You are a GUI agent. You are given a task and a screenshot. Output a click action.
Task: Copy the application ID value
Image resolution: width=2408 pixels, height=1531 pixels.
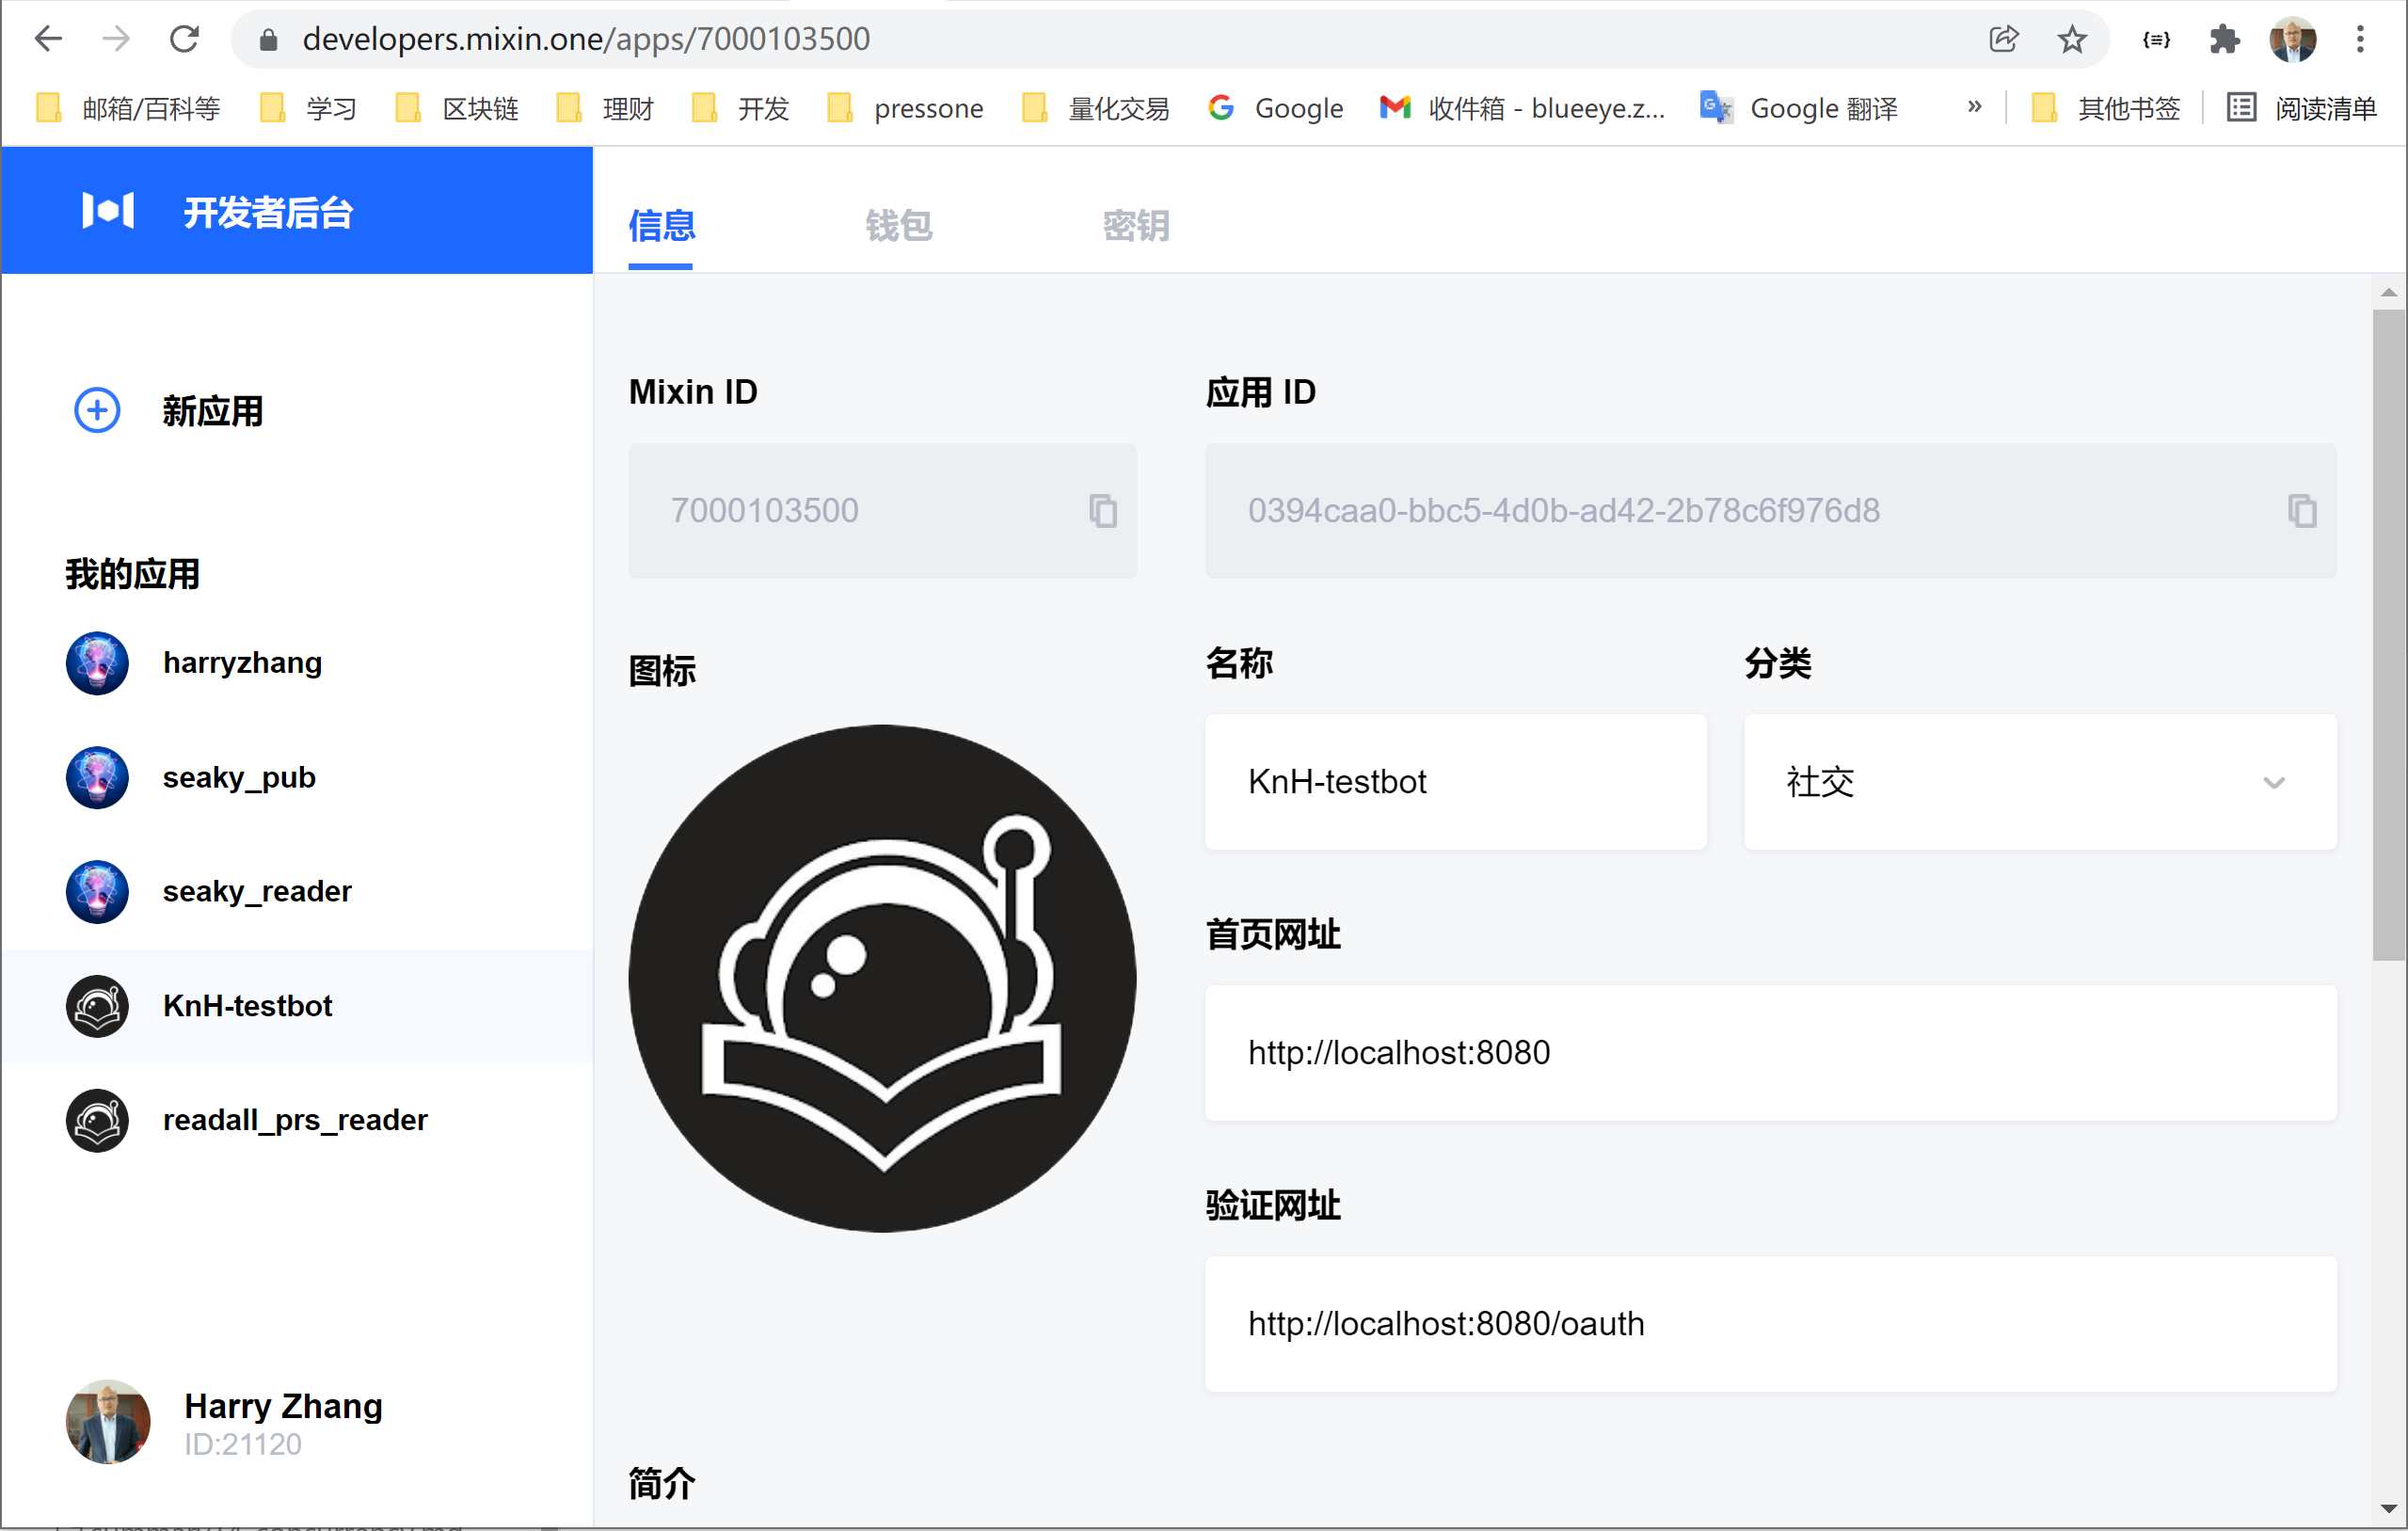[x=2301, y=511]
